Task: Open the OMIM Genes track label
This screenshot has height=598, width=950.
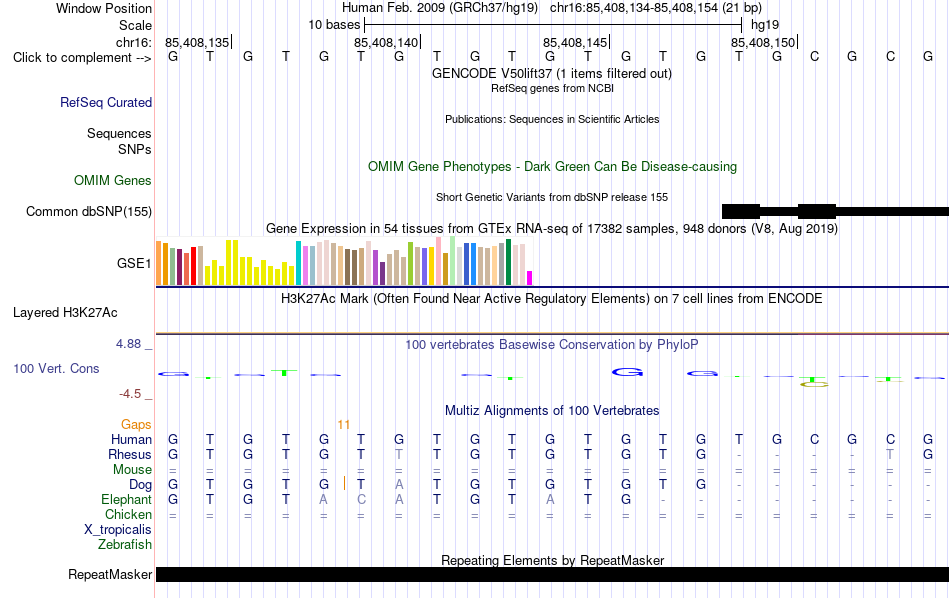Action: click(x=113, y=181)
